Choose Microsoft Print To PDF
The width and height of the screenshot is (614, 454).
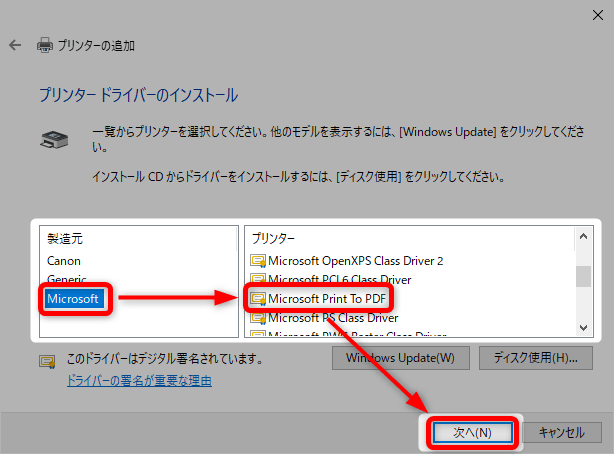click(x=327, y=299)
